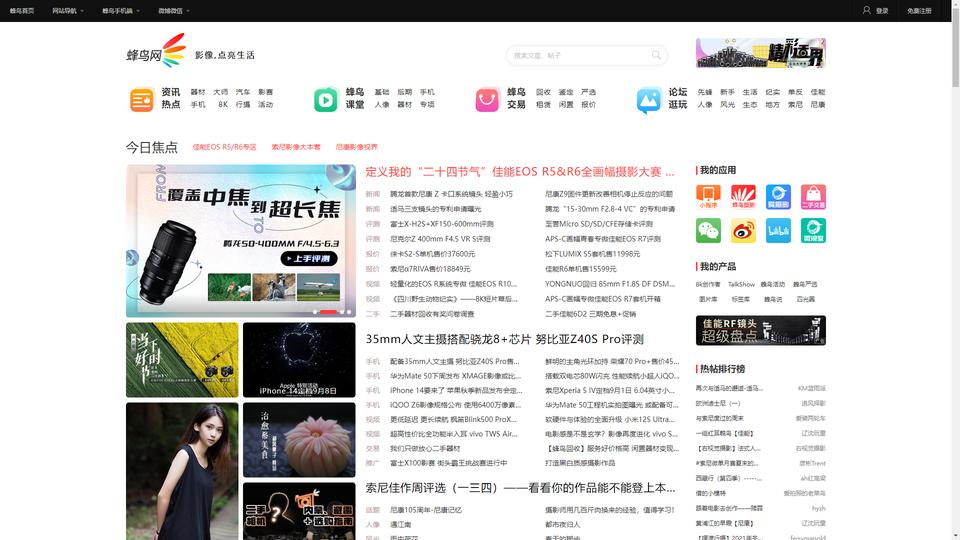Expand the 微博微信 dropdown
The image size is (960, 540).
pyautogui.click(x=174, y=10)
